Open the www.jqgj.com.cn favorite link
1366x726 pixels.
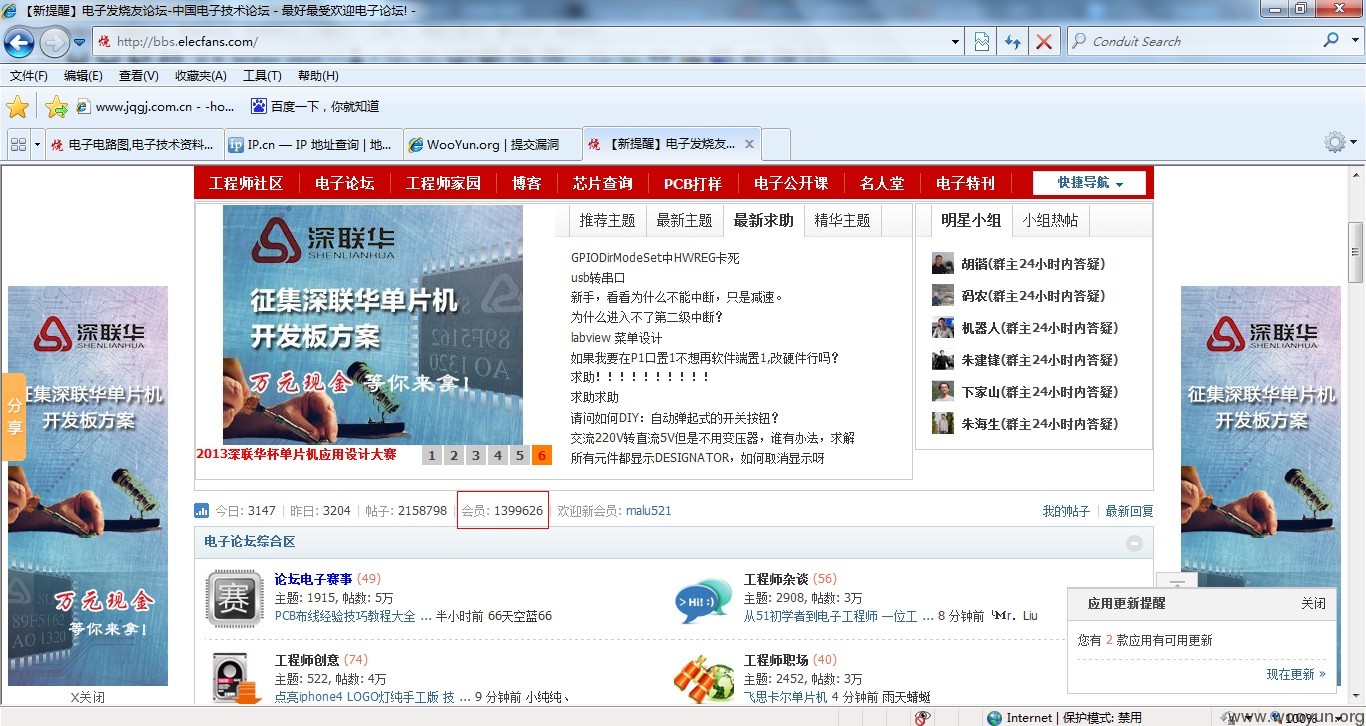[x=155, y=107]
